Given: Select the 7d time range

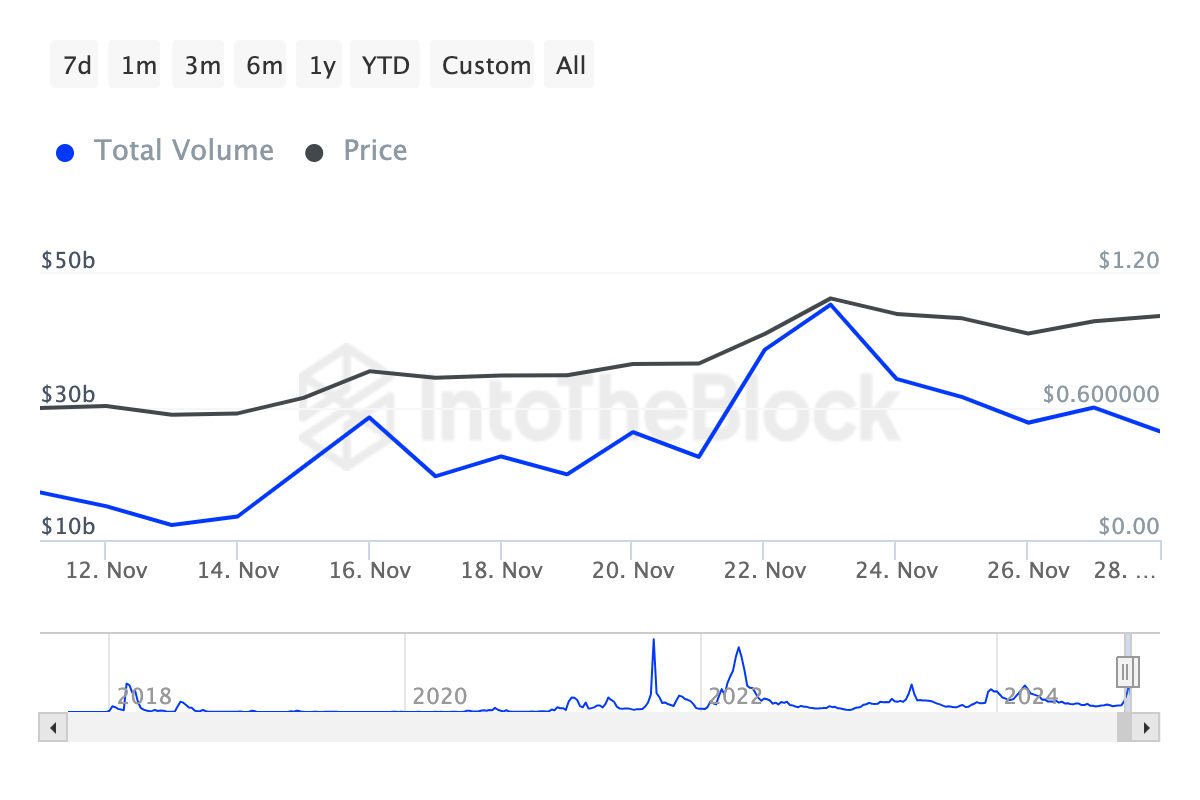Looking at the screenshot, I should coord(77,66).
